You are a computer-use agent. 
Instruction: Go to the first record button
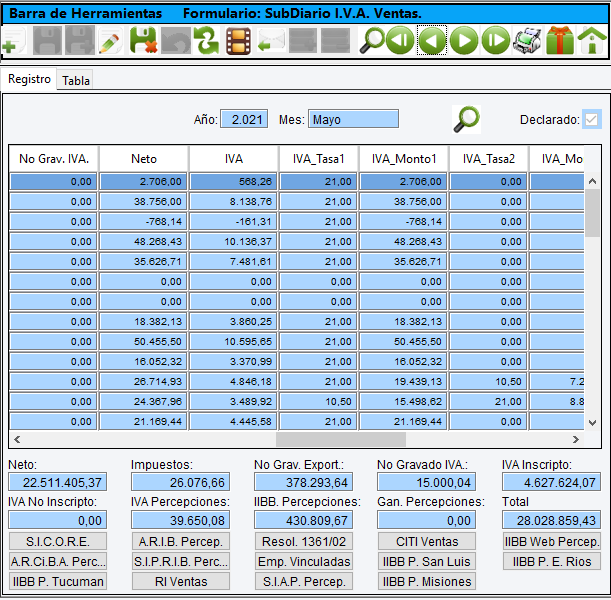(x=400, y=40)
